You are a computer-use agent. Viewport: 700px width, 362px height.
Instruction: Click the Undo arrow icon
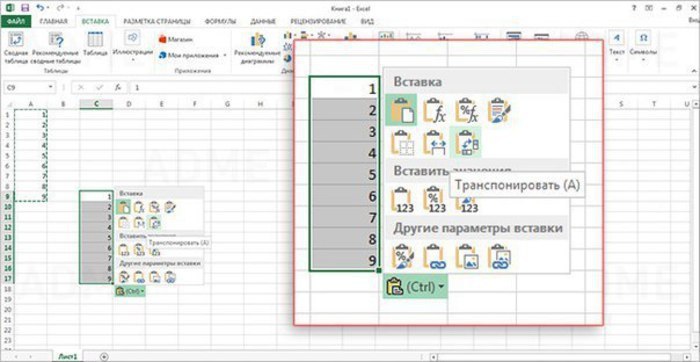click(x=40, y=8)
